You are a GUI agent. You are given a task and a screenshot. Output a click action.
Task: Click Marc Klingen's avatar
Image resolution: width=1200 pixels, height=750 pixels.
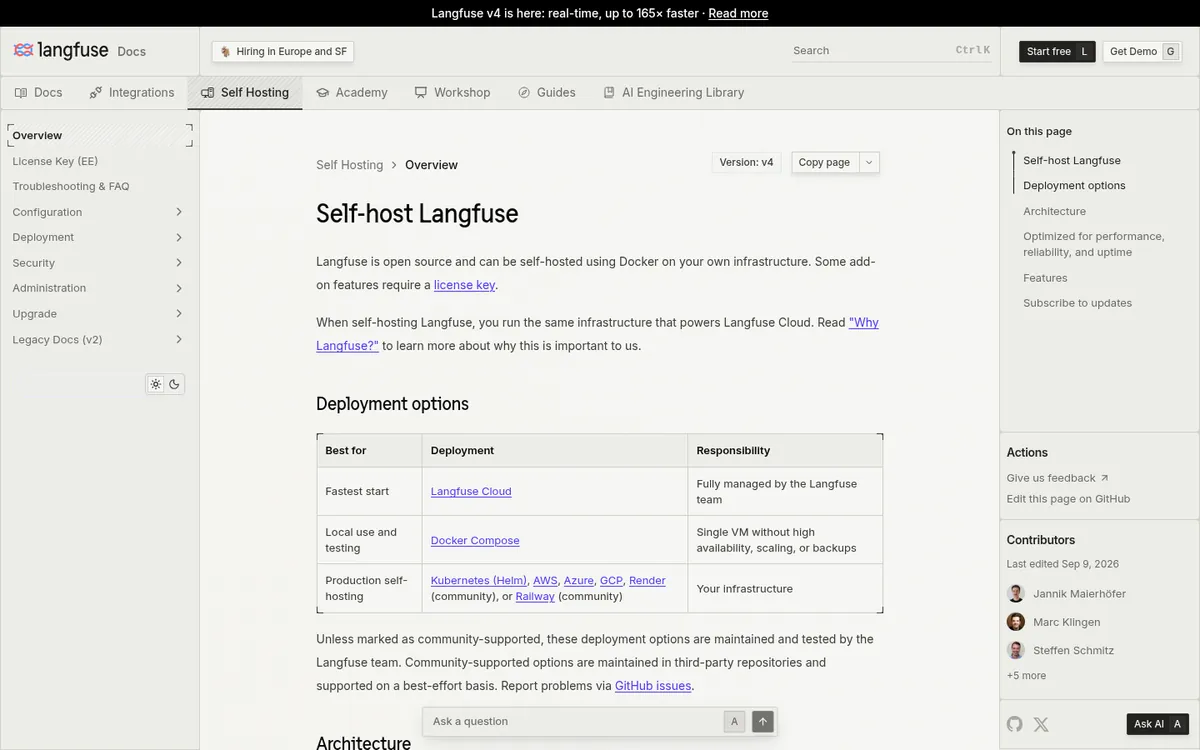point(1016,621)
